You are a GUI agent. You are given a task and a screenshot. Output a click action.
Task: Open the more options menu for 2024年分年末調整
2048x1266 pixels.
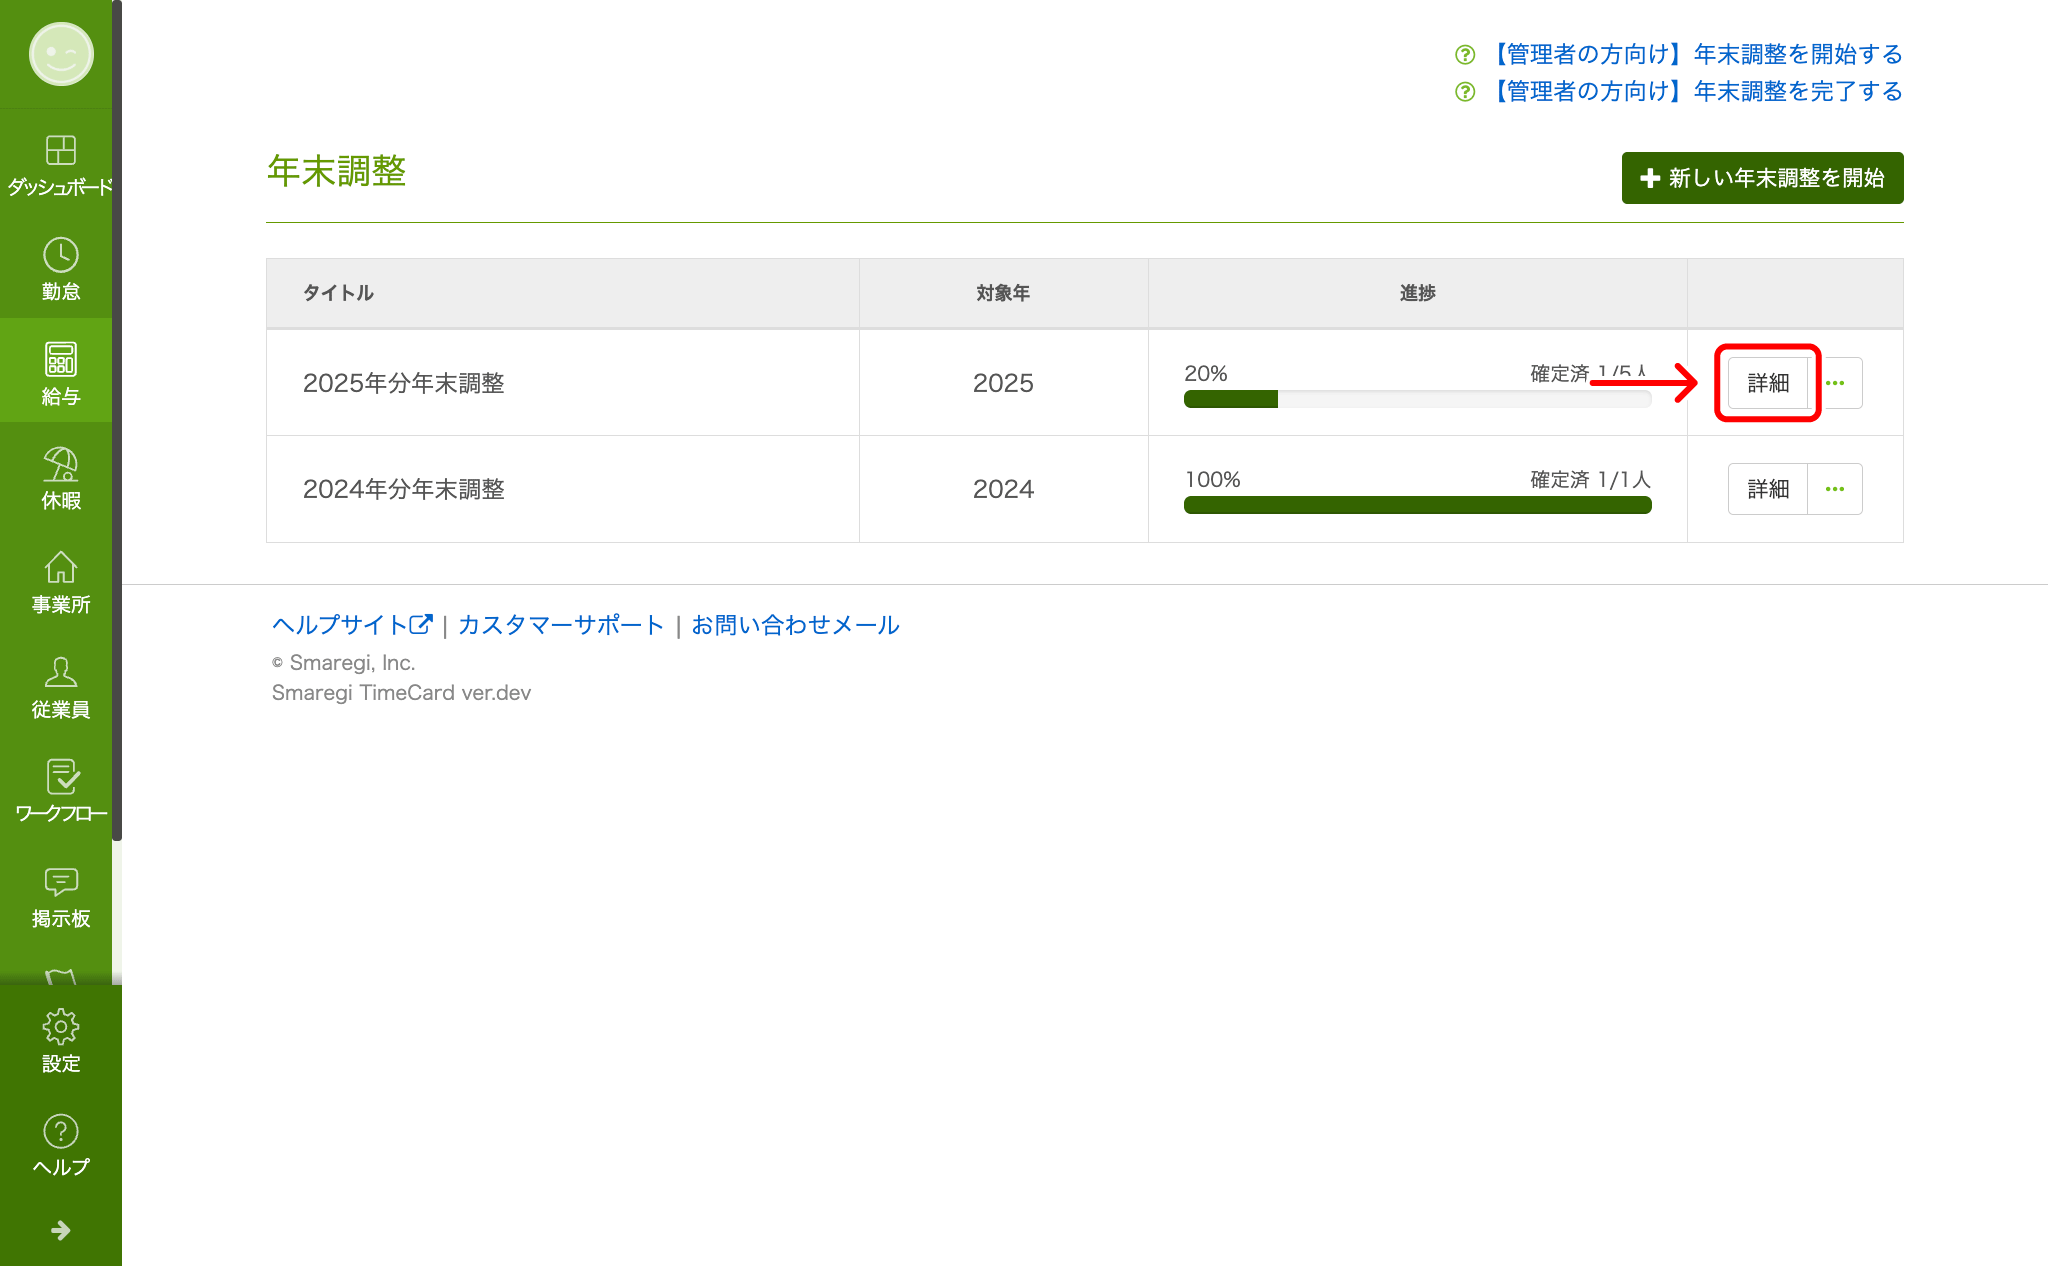1835,489
